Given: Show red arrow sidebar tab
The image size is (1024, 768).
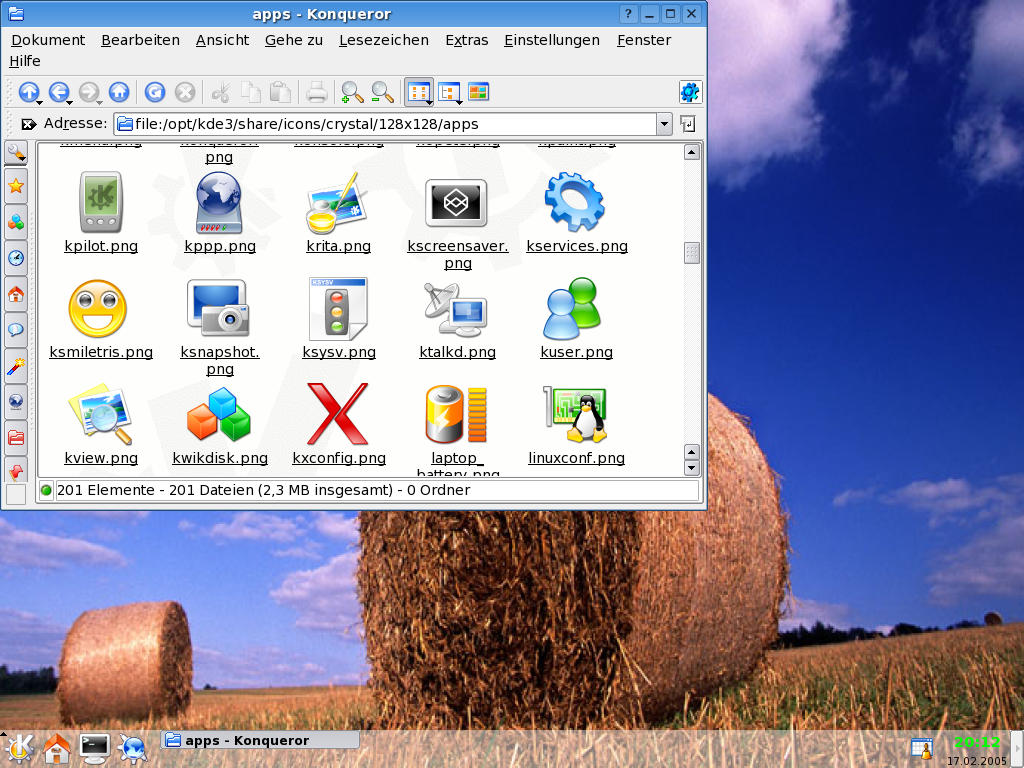Looking at the screenshot, I should click(16, 470).
